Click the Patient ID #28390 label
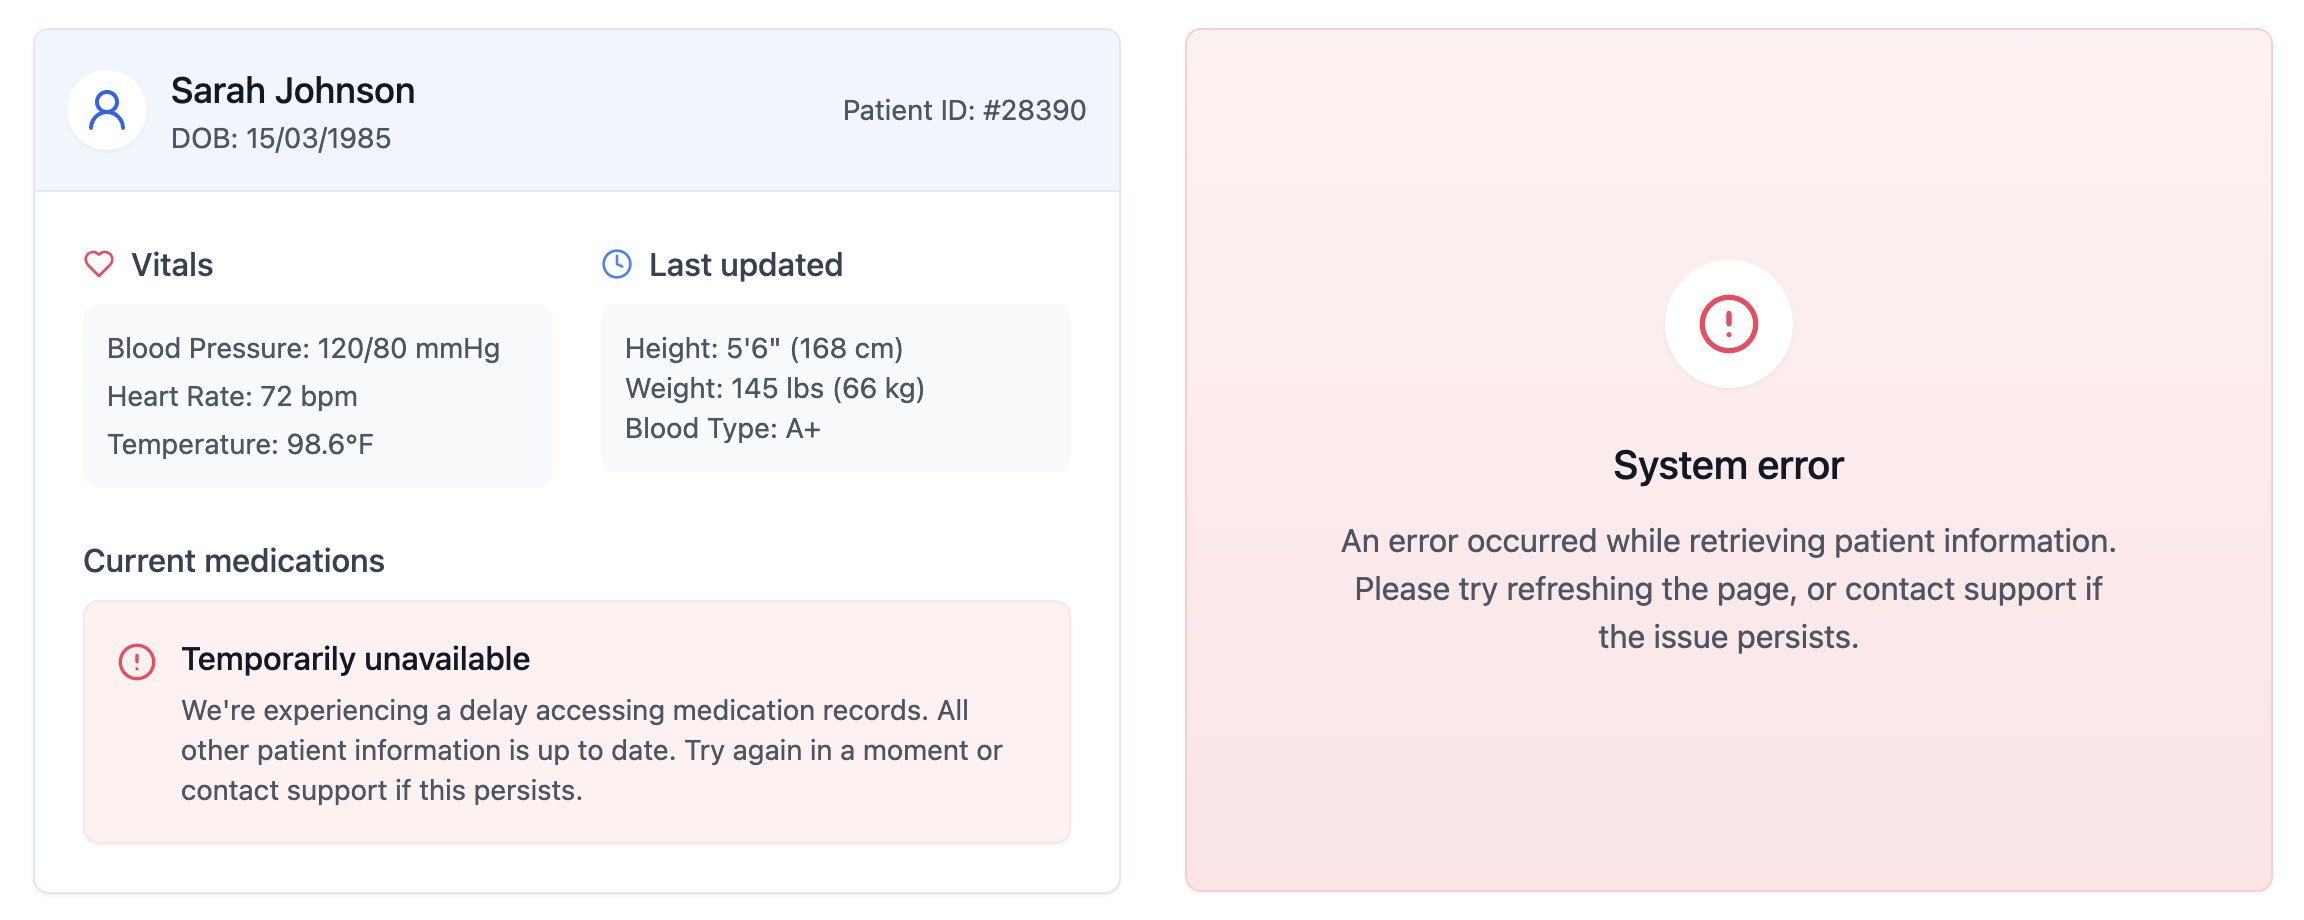This screenshot has width=2304, height=920. (963, 111)
